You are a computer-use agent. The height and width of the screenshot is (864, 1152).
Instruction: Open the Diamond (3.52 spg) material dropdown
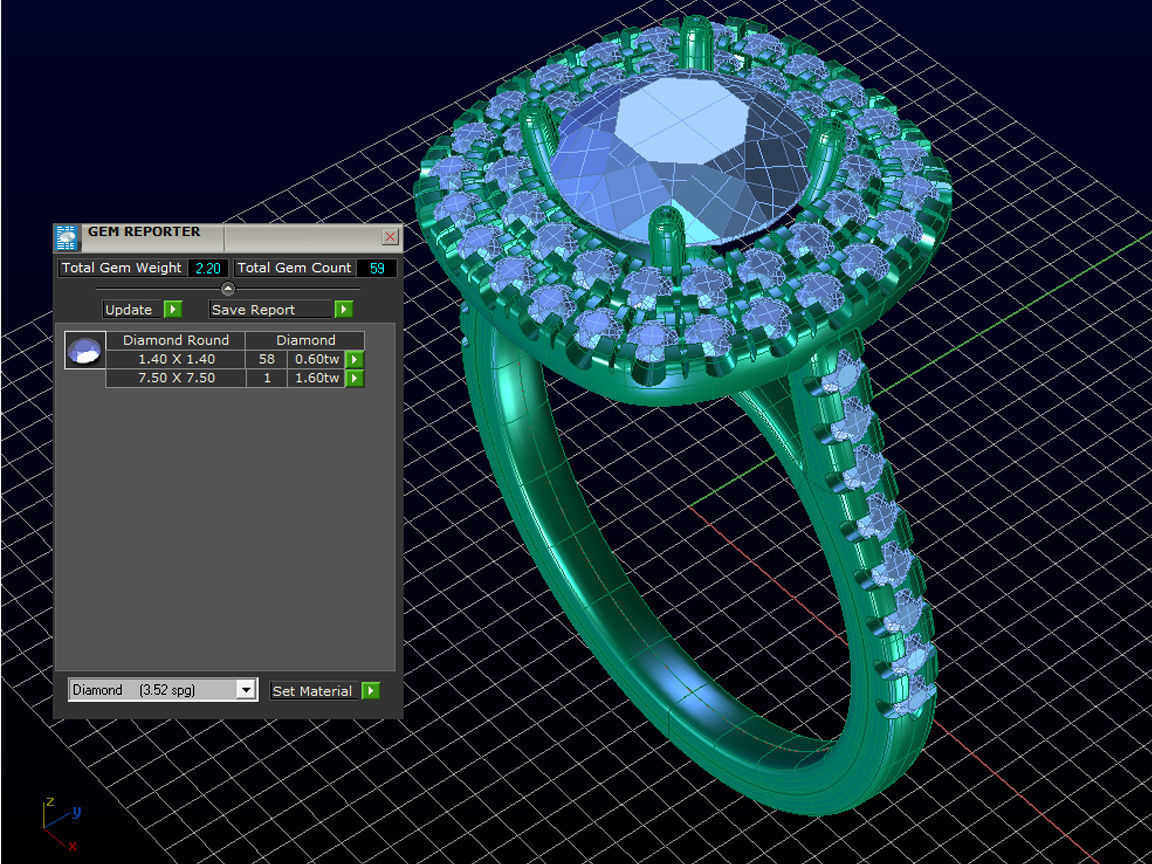[x=246, y=690]
